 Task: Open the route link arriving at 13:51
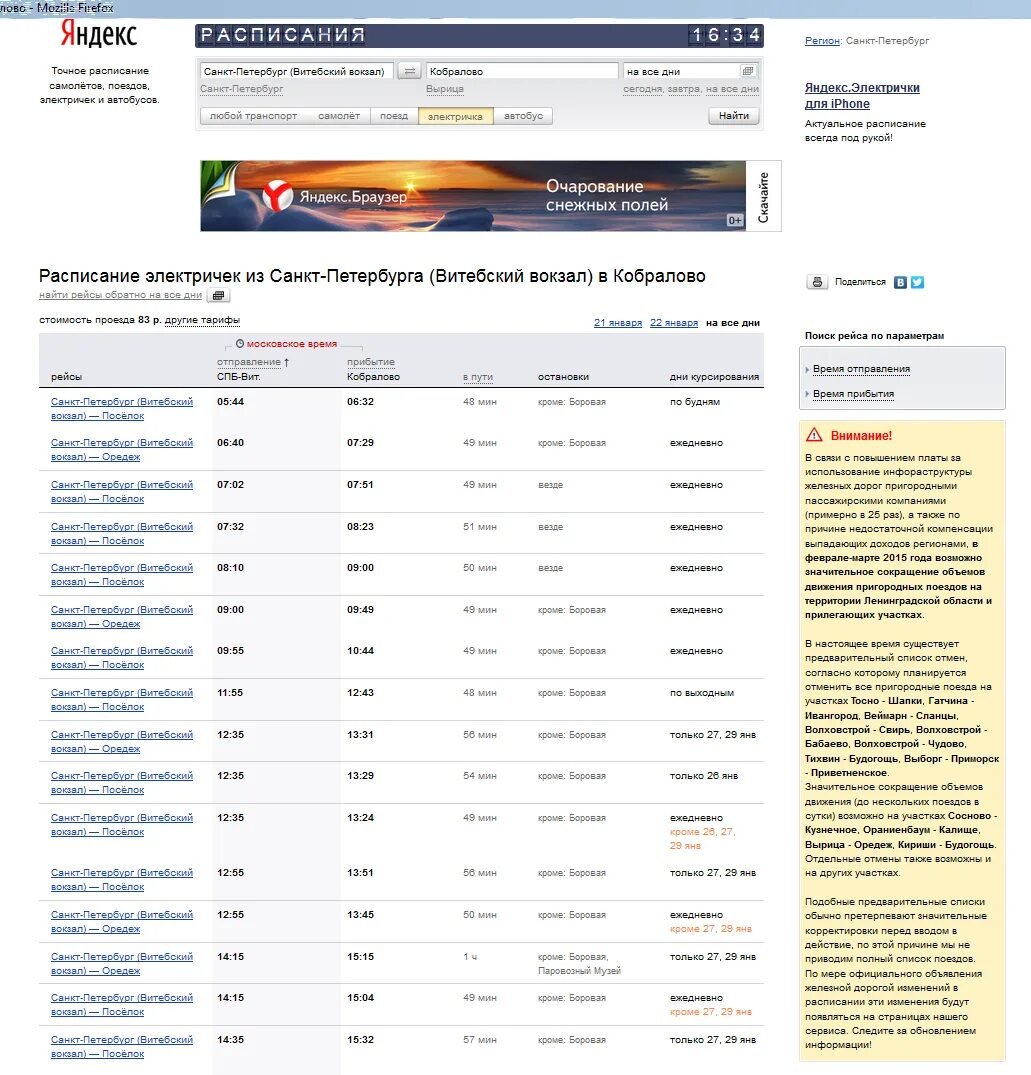[122, 880]
